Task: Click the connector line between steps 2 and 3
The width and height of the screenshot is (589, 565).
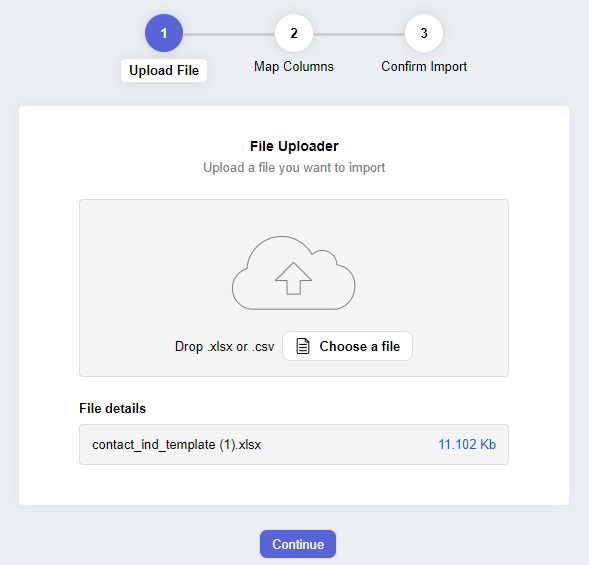Action: [x=359, y=34]
